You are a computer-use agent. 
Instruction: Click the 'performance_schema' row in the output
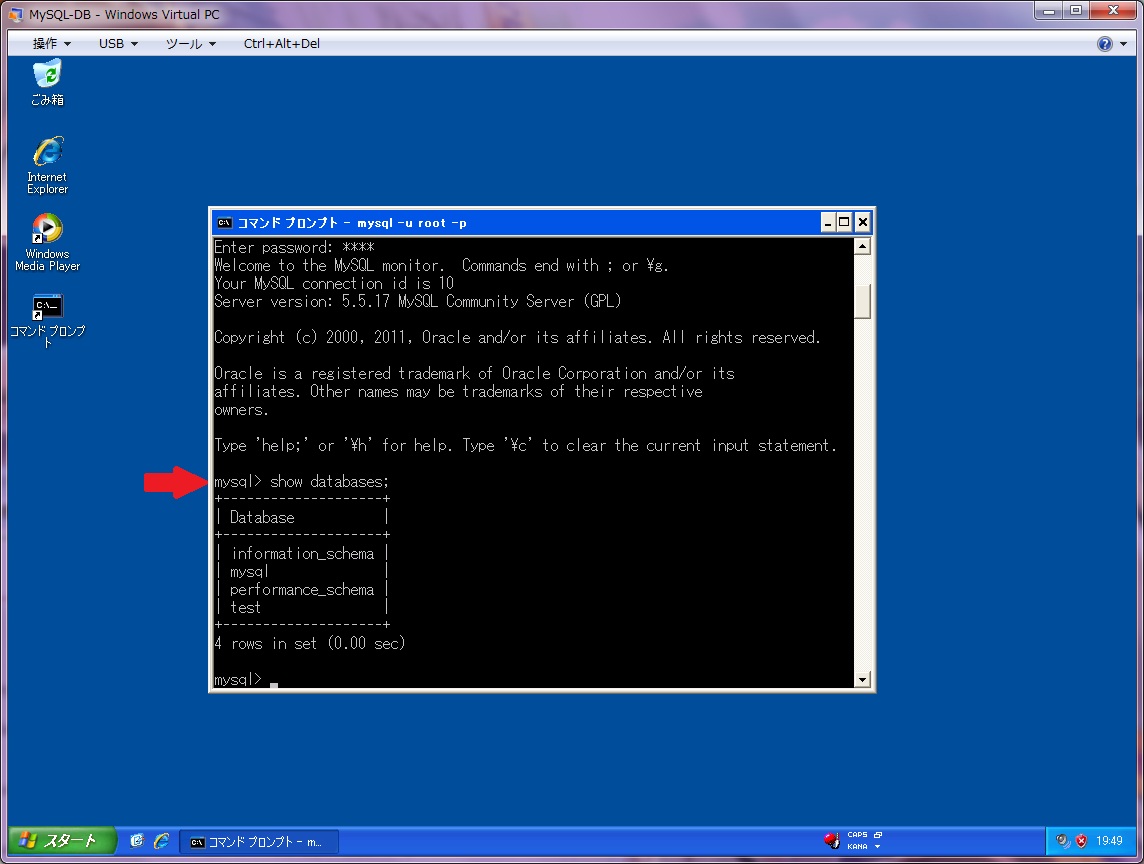coord(302,590)
